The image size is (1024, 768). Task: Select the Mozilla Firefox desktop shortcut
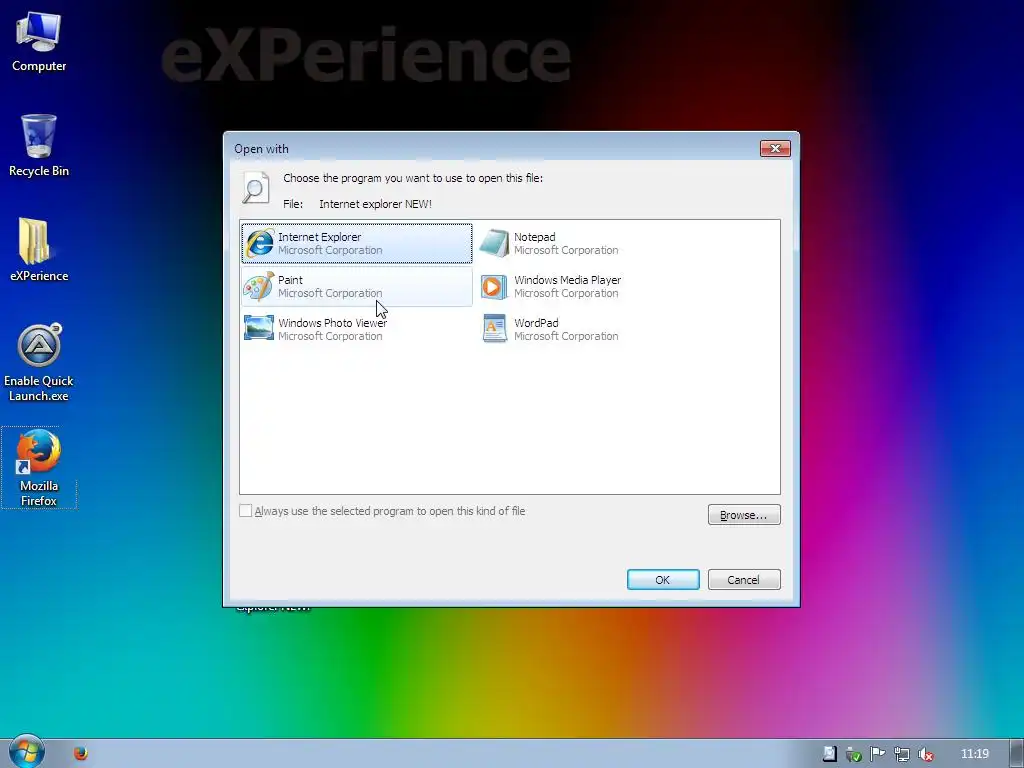coord(39,468)
